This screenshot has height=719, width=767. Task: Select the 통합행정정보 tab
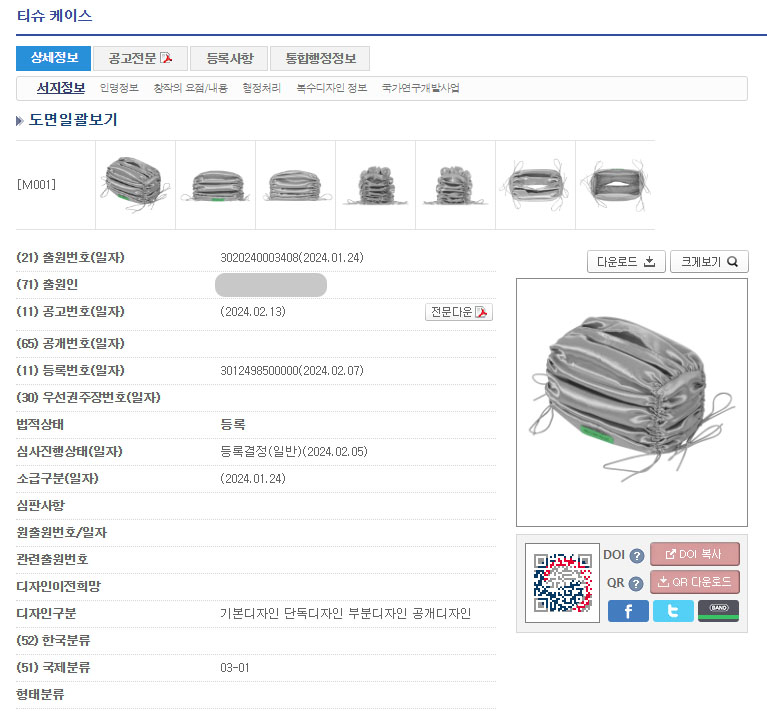(320, 58)
